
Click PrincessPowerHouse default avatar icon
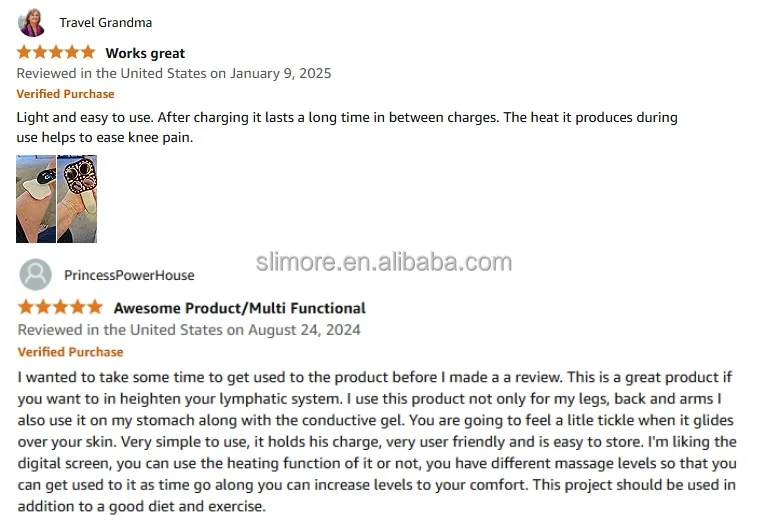point(36,275)
